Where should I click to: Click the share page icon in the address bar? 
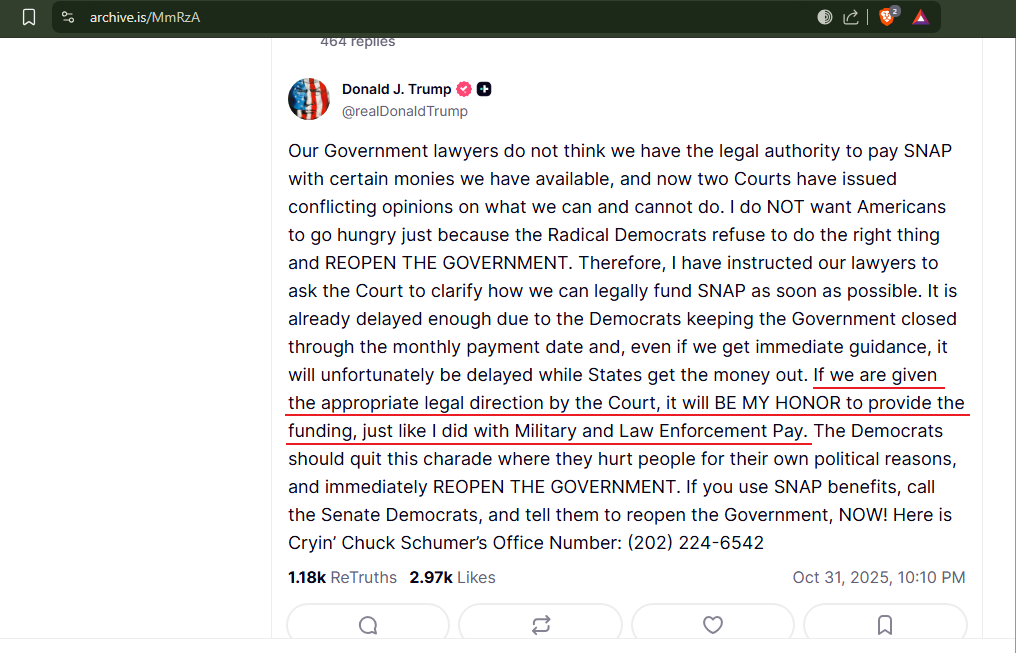point(850,17)
